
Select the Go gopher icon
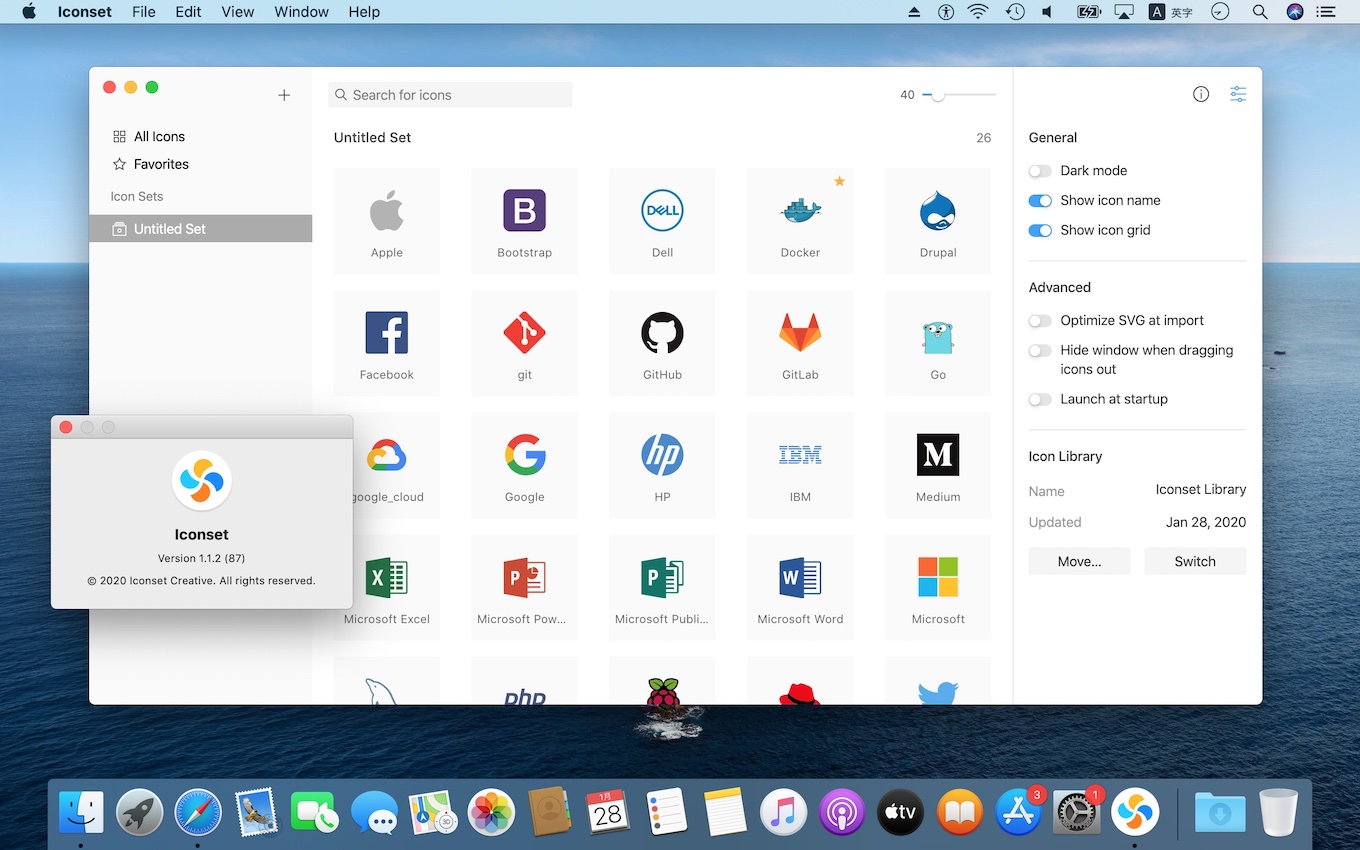938,337
